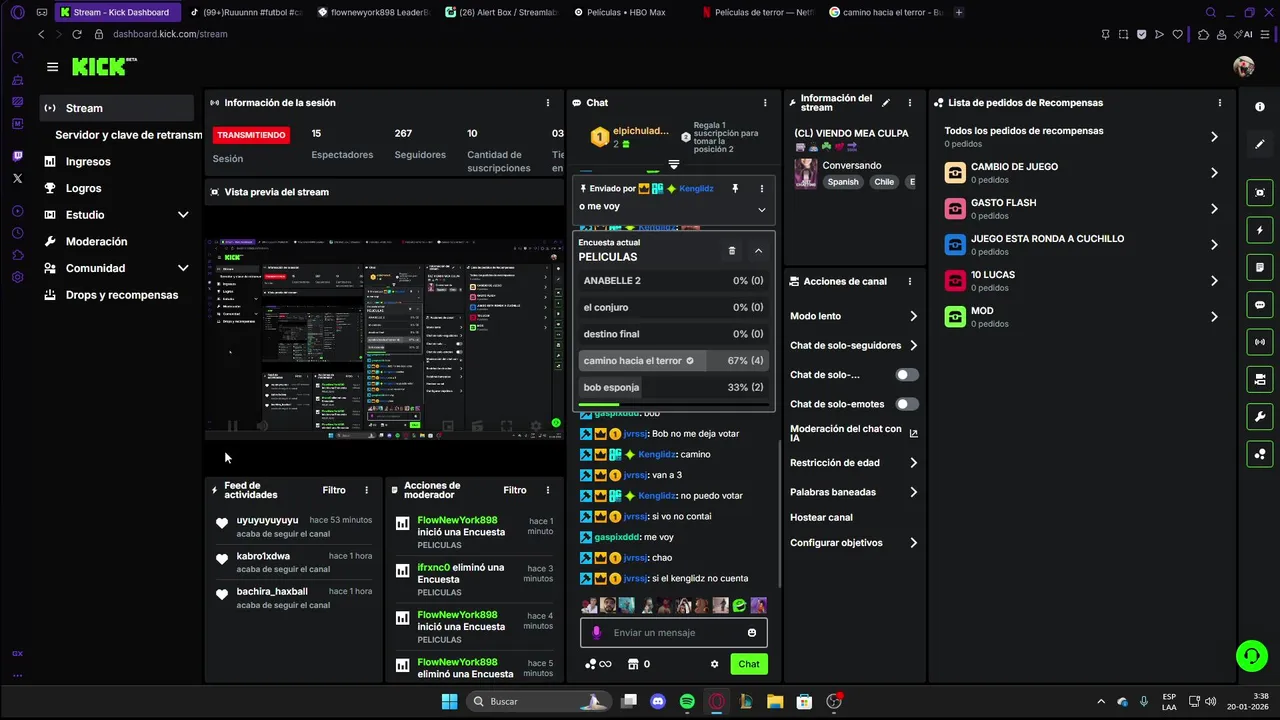
Task: Click Hostear canal
Action: pyautogui.click(x=821, y=518)
